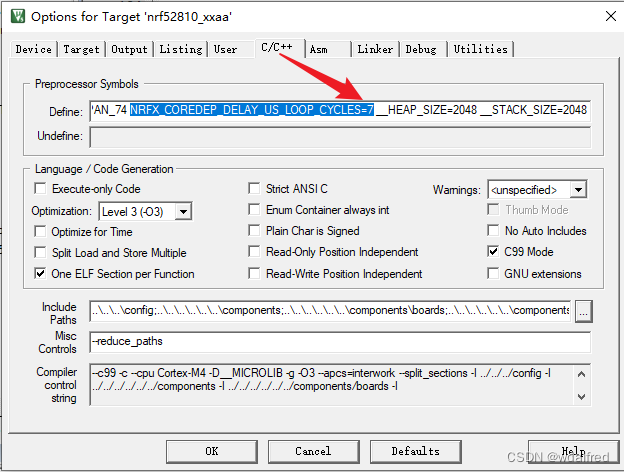Enable Strict ANSI C checkbox
Image resolution: width=624 pixels, height=472 pixels.
pos(254,188)
